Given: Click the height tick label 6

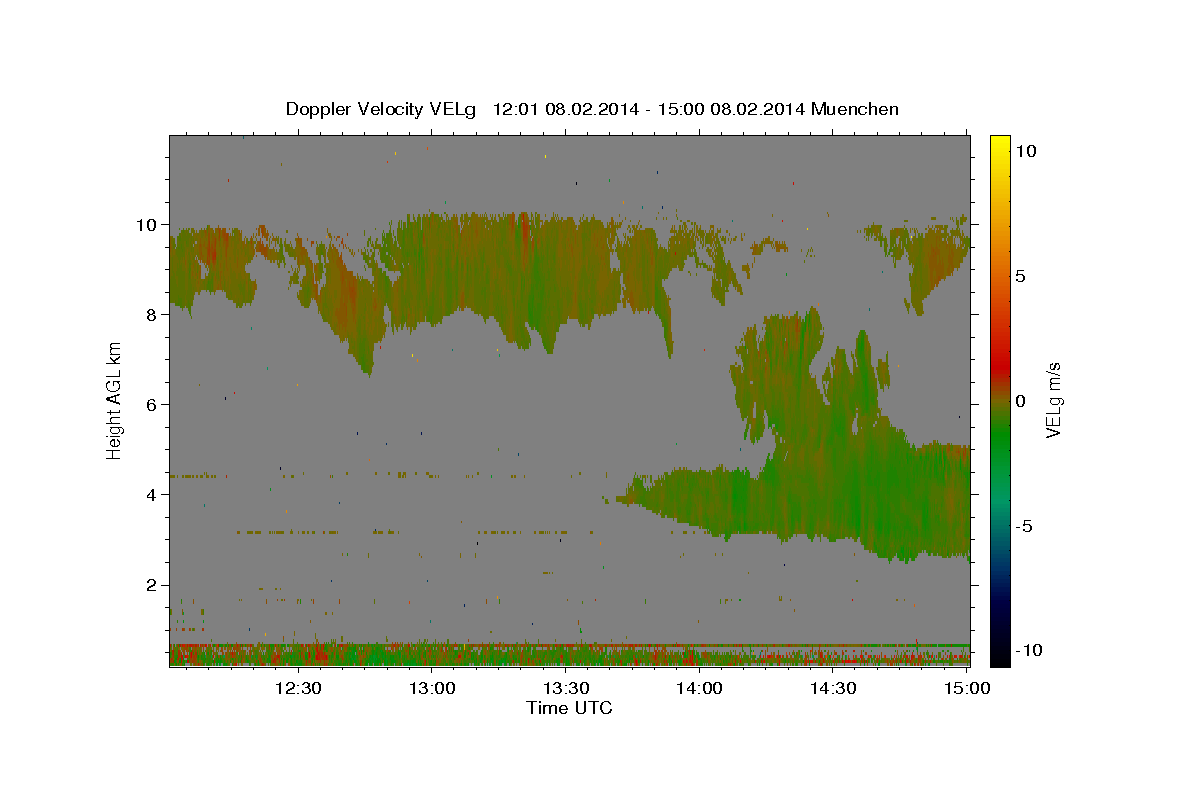Looking at the screenshot, I should click(x=153, y=405).
